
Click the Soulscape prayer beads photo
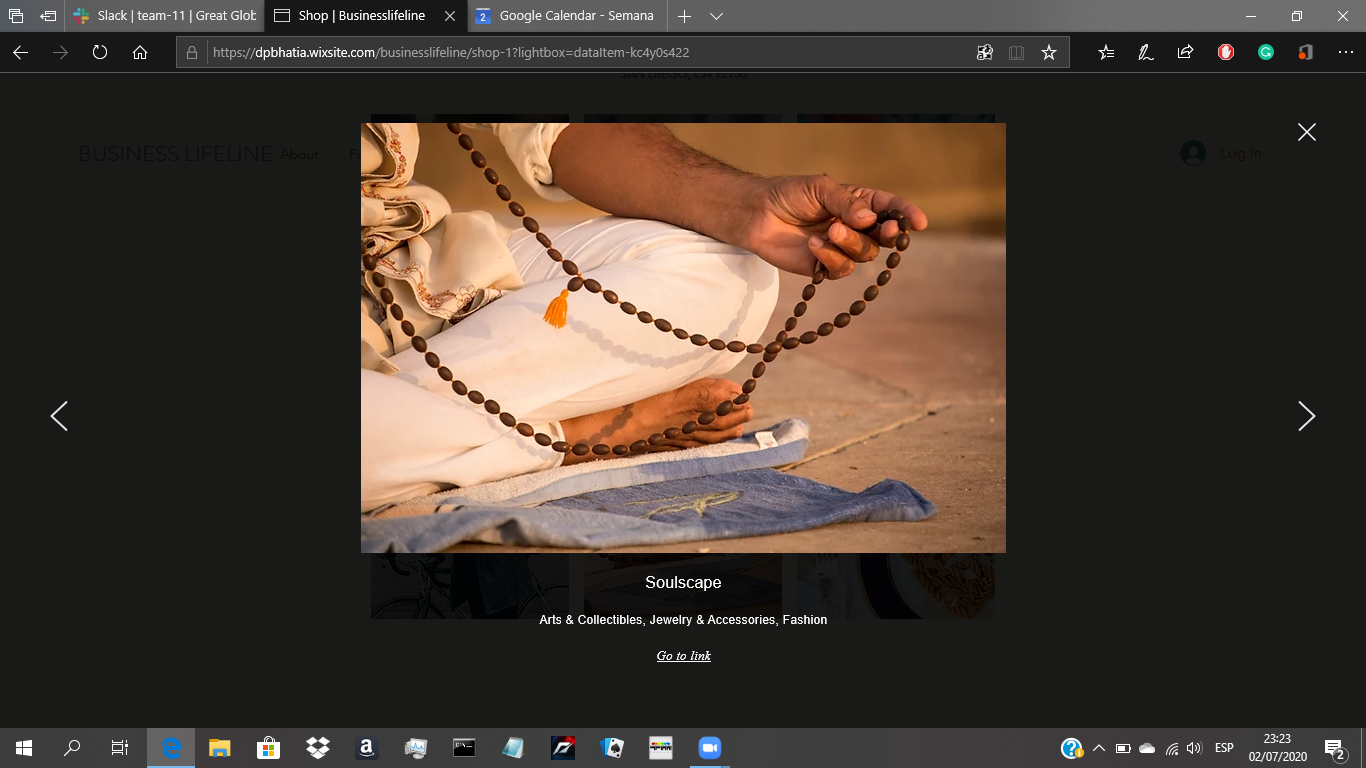[x=683, y=337]
